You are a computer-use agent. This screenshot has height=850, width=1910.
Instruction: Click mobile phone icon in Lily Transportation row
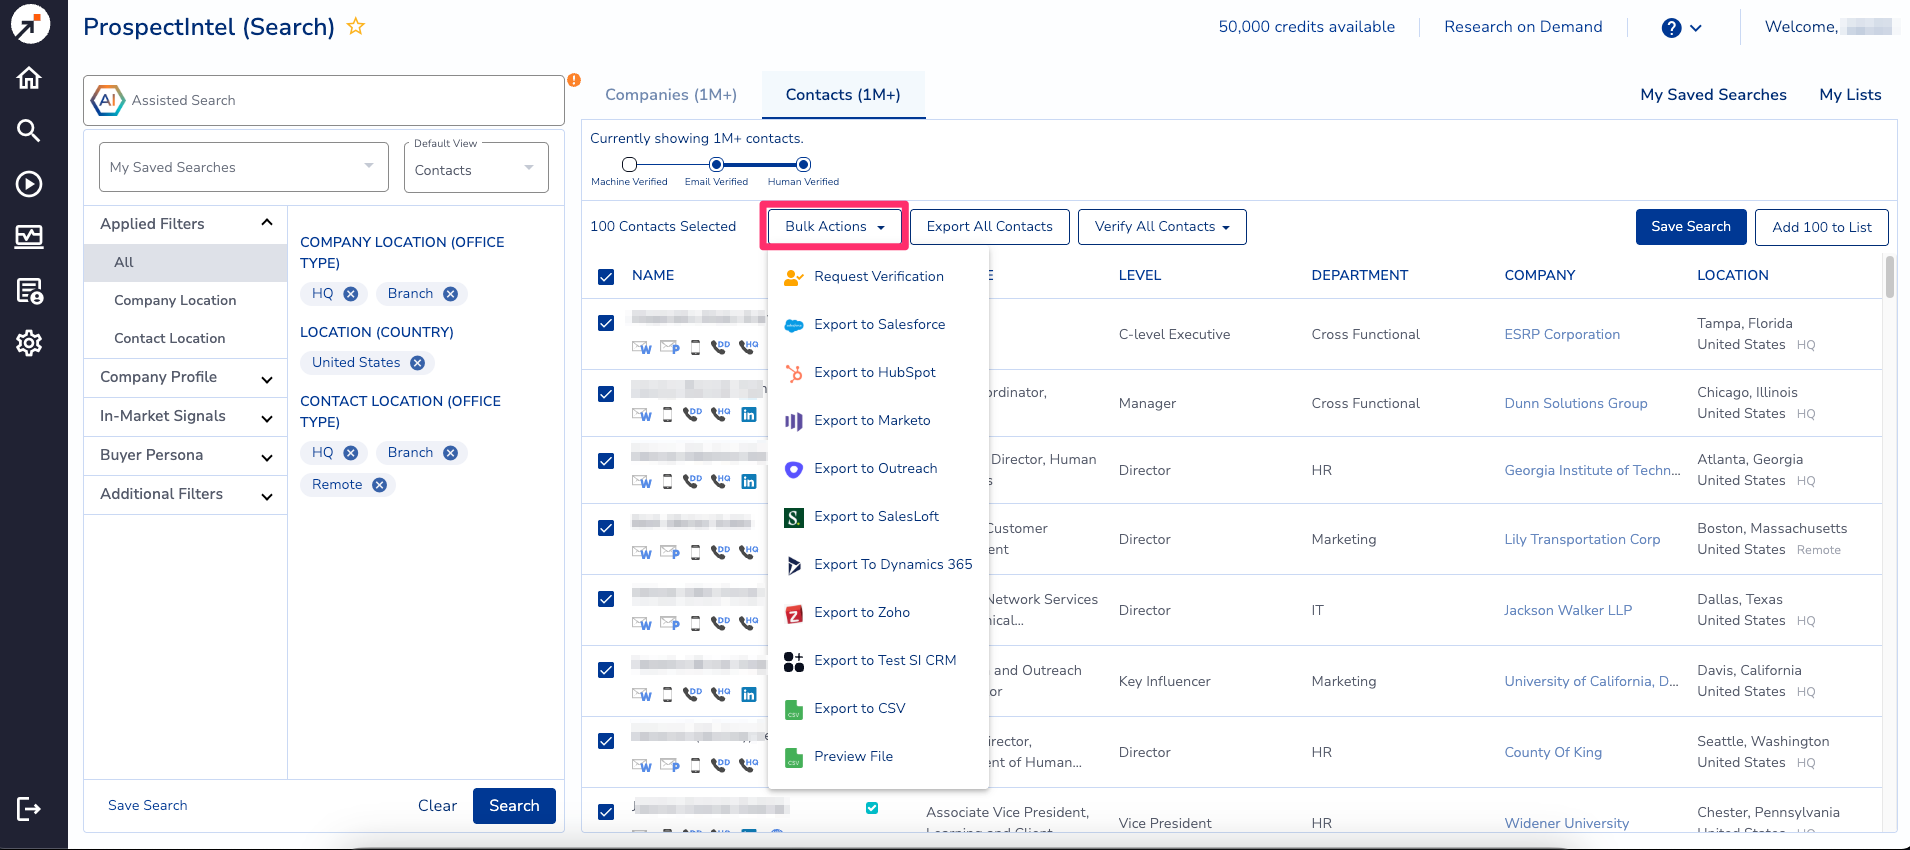[696, 552]
